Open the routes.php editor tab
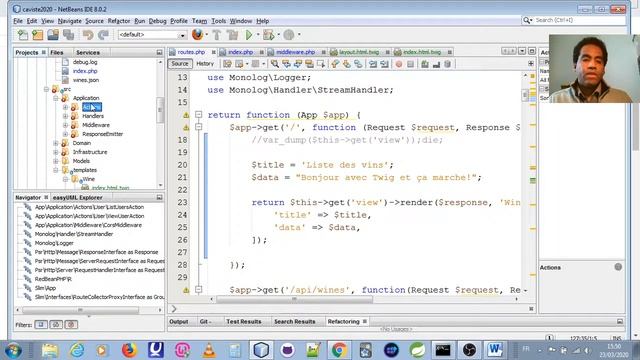This screenshot has width=640, height=360. (x=191, y=52)
